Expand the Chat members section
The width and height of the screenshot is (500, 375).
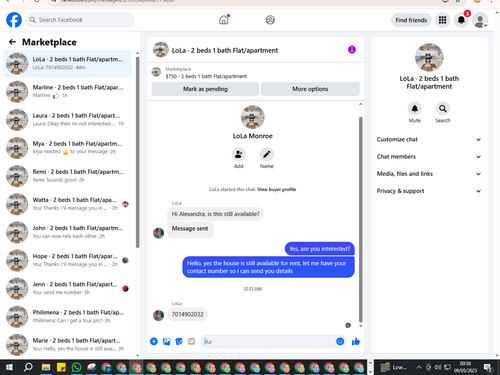429,157
